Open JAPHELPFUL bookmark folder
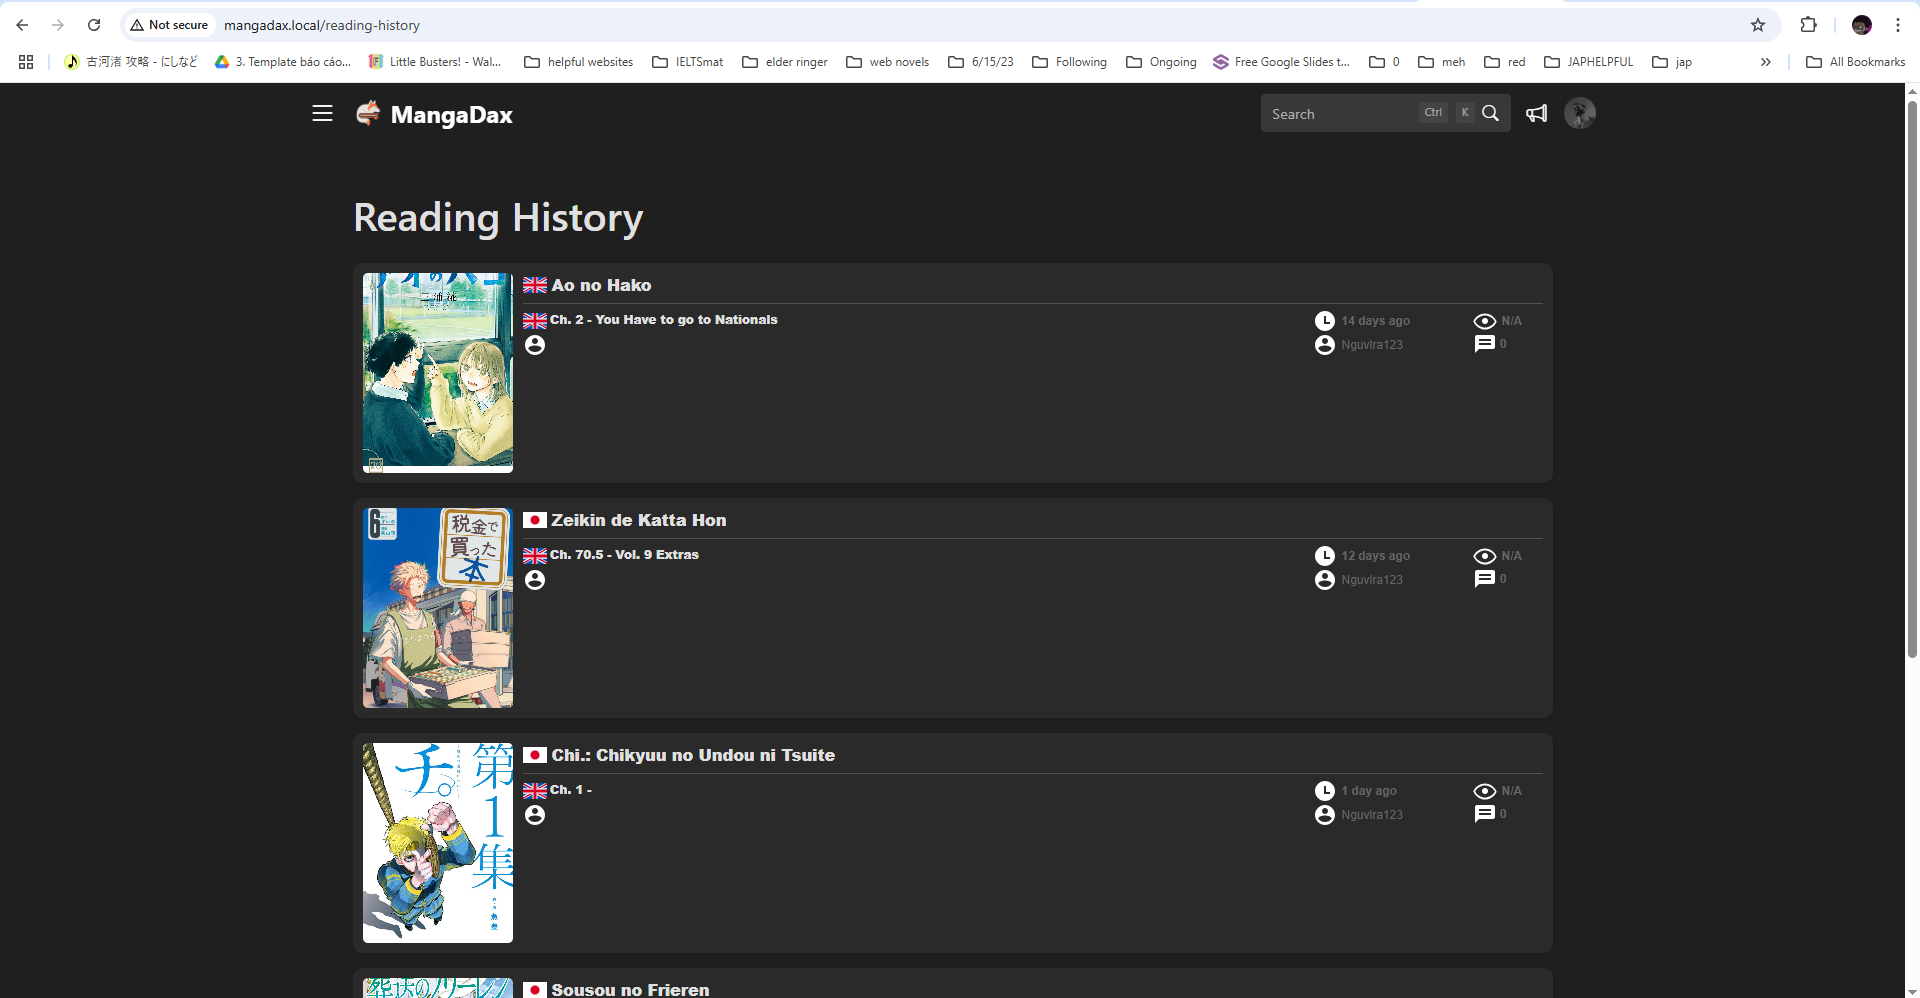Screen dimensions: 1920x998 (1589, 62)
